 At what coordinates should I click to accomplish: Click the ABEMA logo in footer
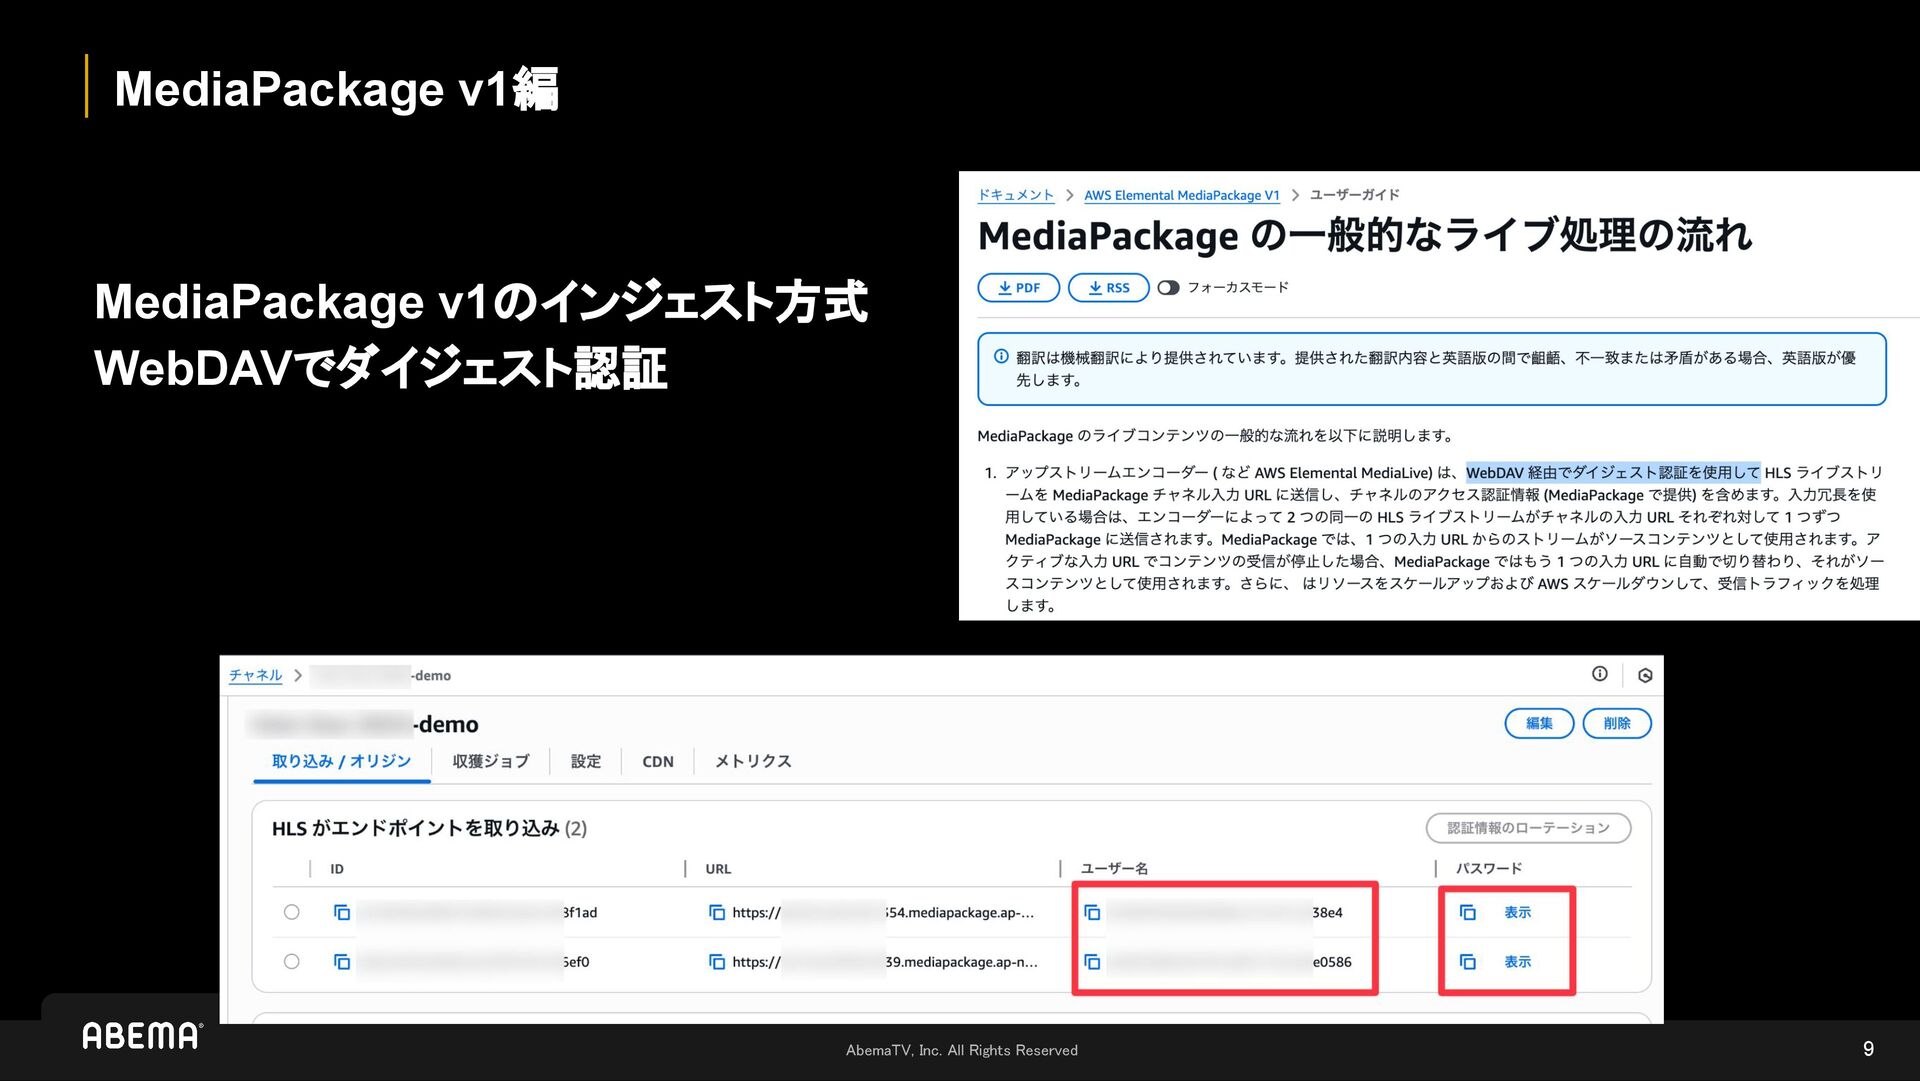[142, 1036]
